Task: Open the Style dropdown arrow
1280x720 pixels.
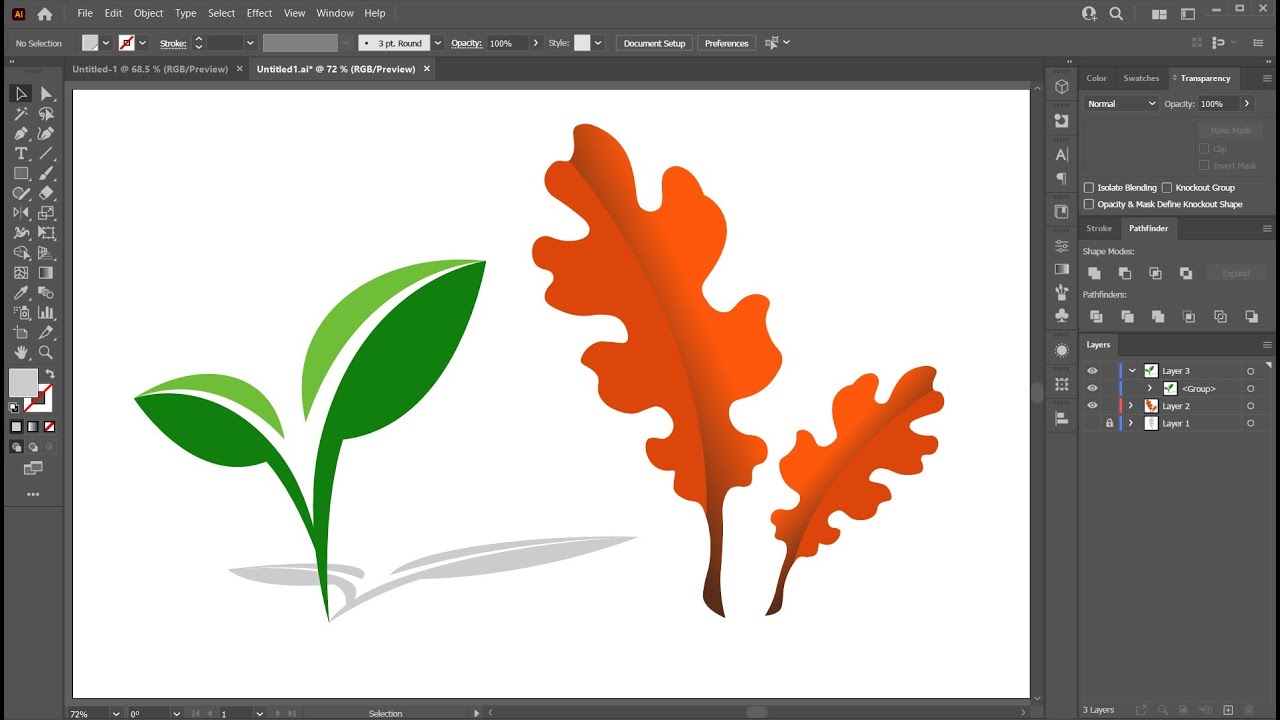Action: click(x=598, y=43)
